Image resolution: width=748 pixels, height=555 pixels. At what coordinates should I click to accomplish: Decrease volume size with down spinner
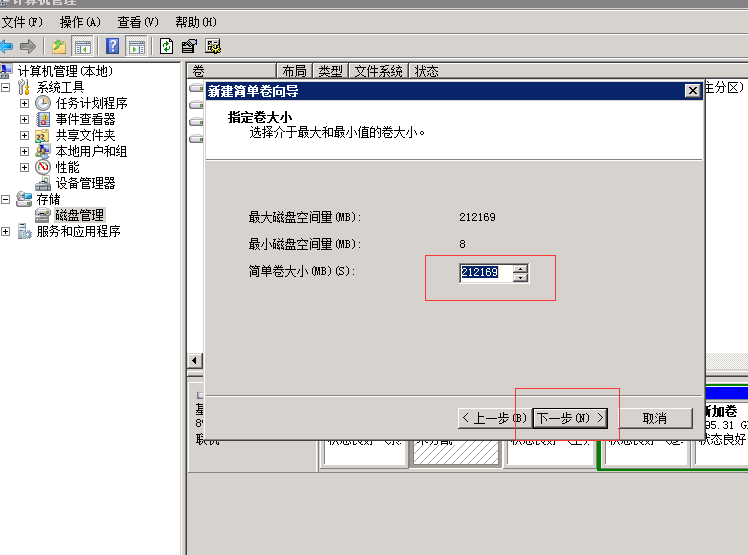click(520, 277)
